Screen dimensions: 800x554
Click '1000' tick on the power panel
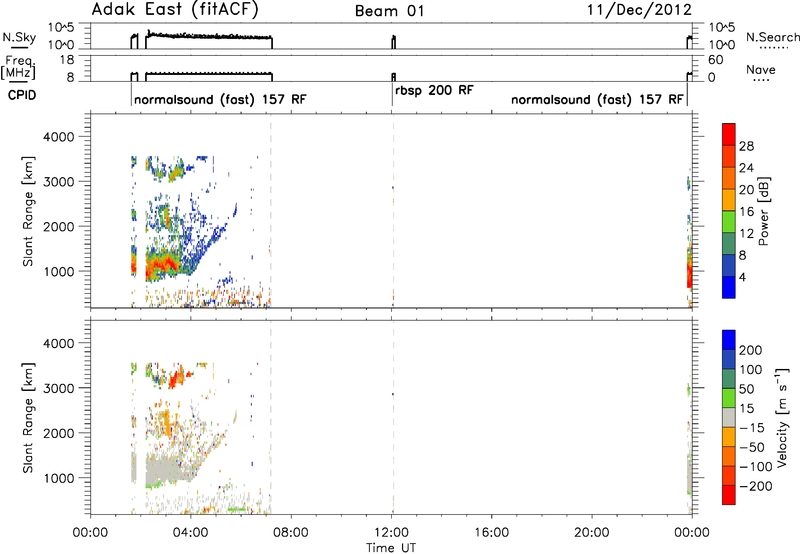[x=58, y=271]
